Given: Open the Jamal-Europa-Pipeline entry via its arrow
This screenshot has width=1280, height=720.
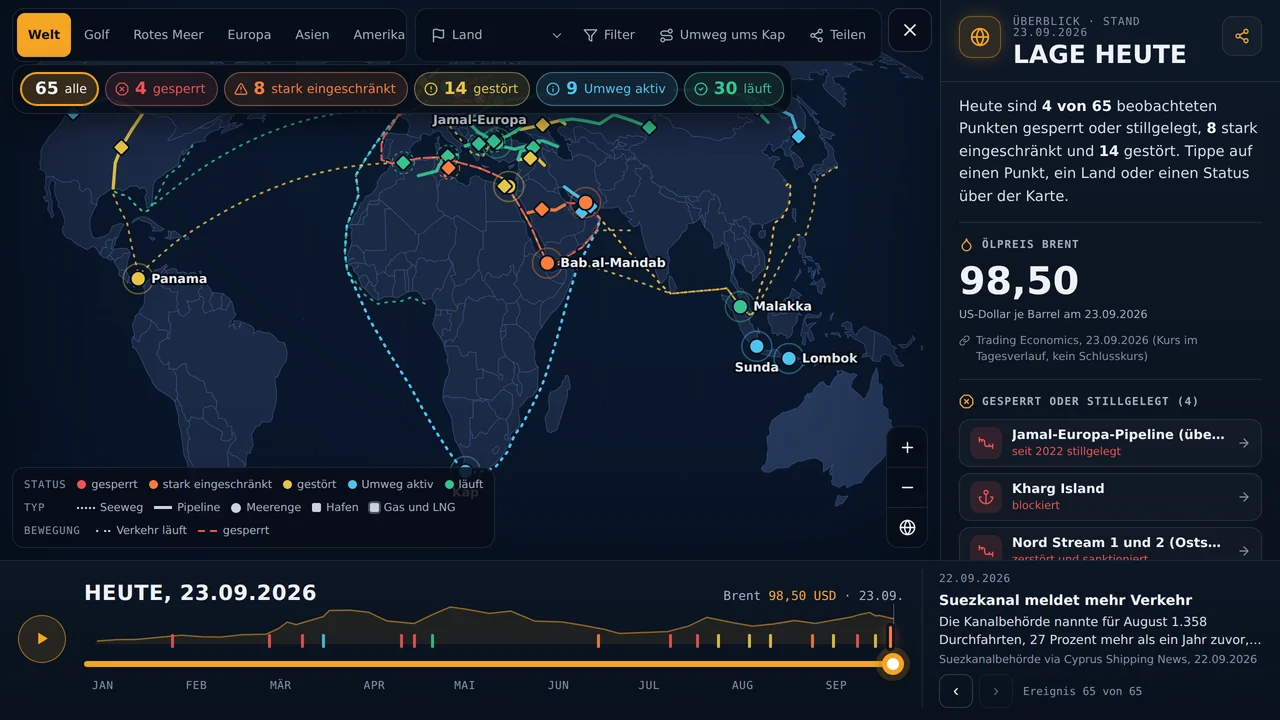Looking at the screenshot, I should [x=1244, y=443].
